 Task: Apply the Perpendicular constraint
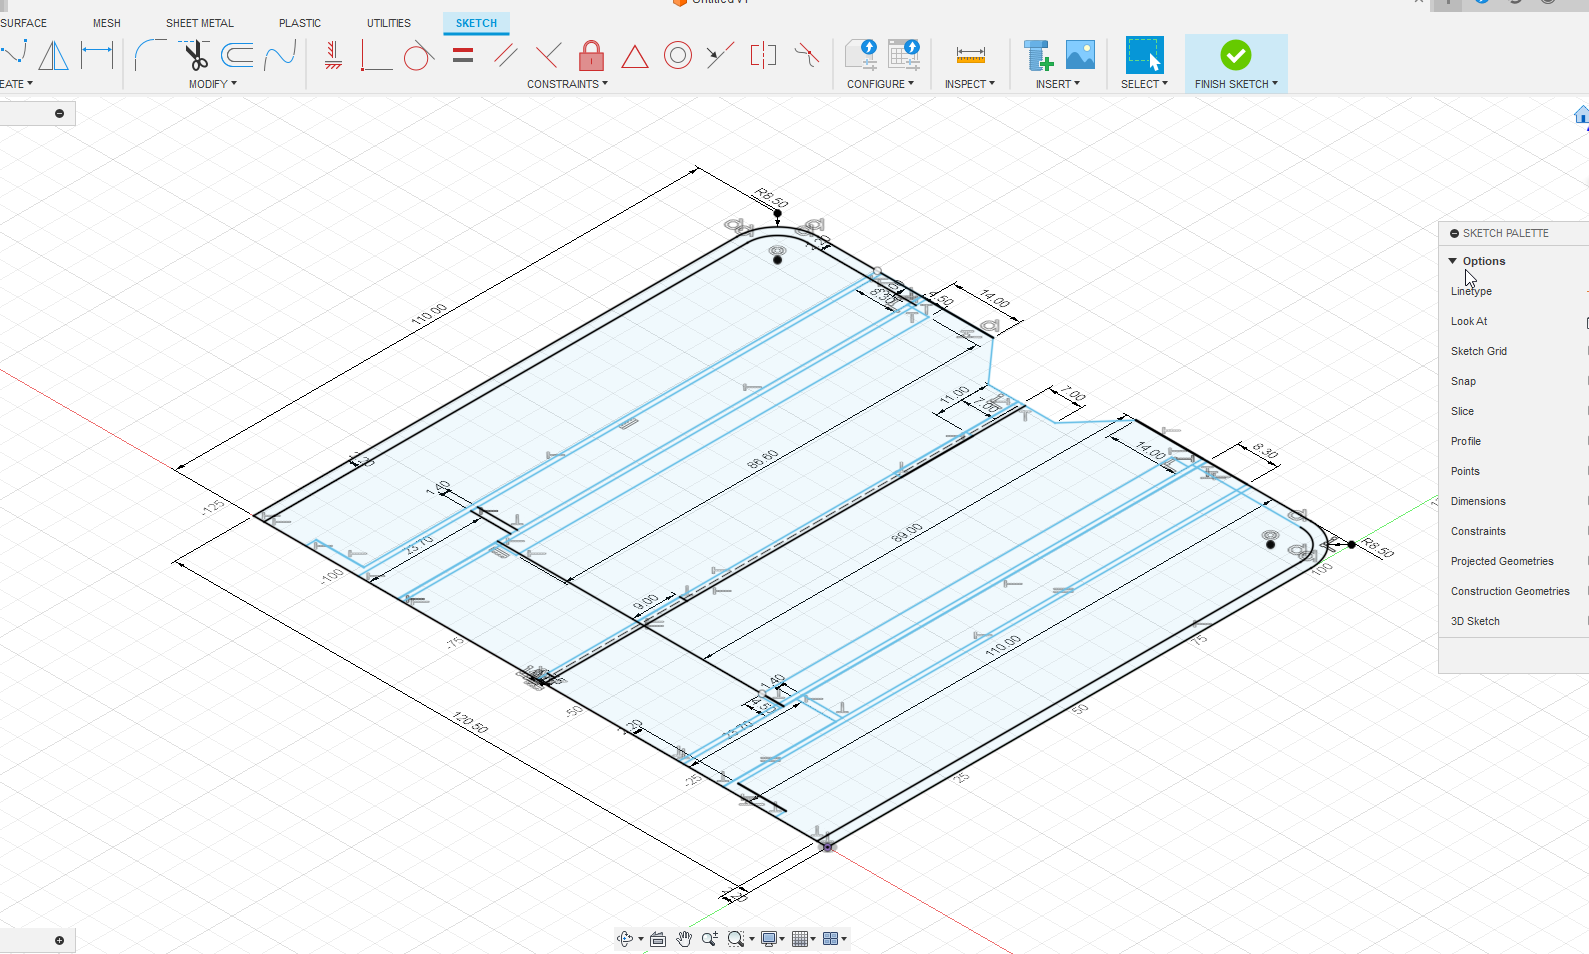(548, 55)
